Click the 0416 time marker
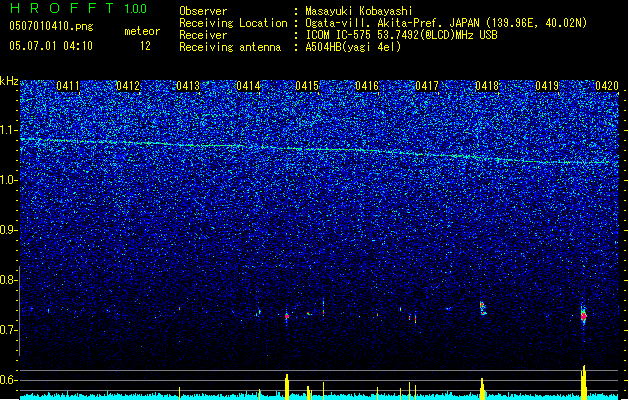The height and width of the screenshot is (400, 629). [x=367, y=86]
